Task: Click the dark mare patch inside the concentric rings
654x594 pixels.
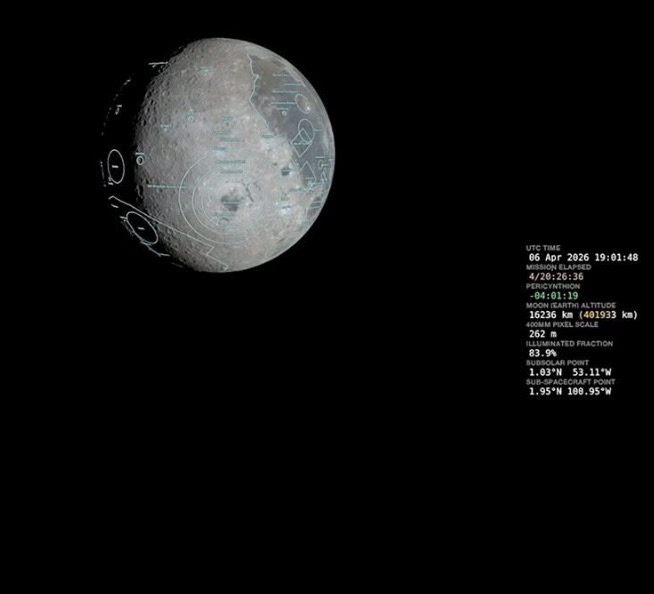Action: pos(231,201)
